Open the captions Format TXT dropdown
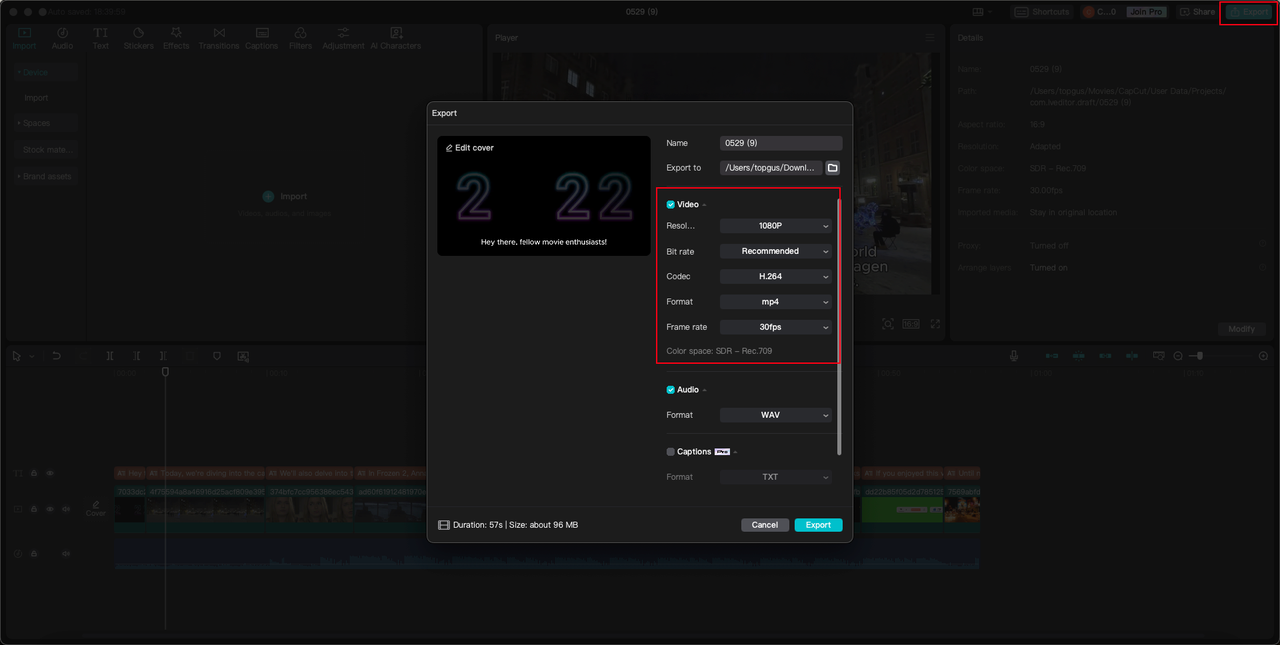This screenshot has width=1280, height=645. click(x=776, y=477)
